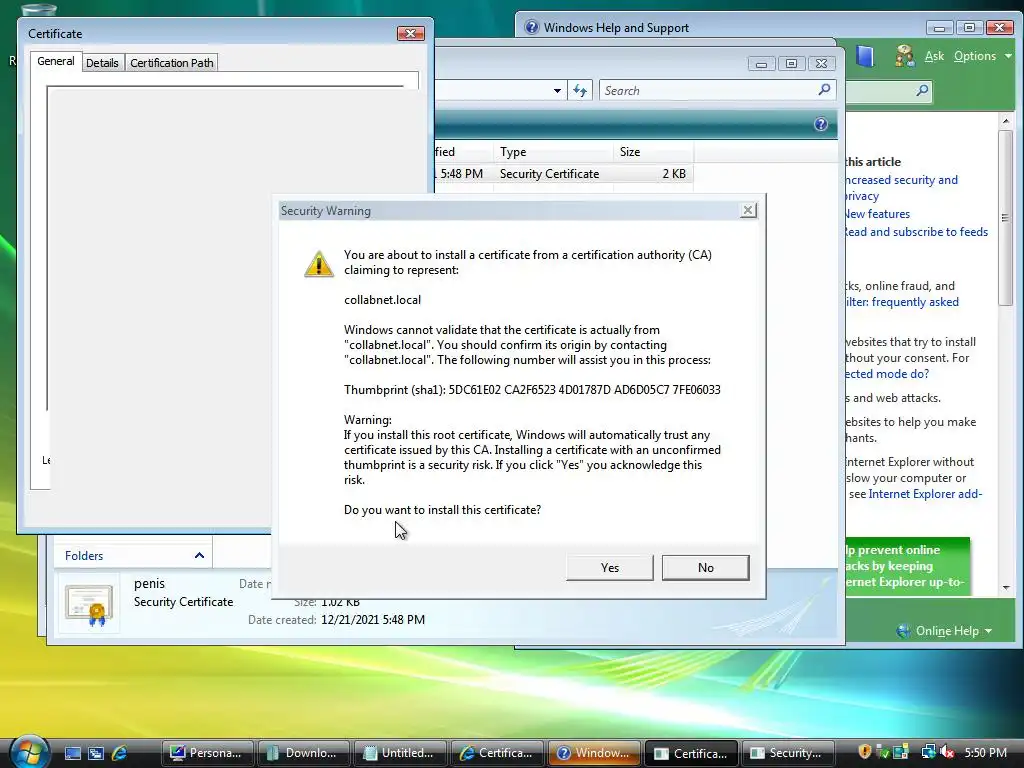The height and width of the screenshot is (768, 1024).
Task: Open the Options dropdown in Help window
Action: 983,56
